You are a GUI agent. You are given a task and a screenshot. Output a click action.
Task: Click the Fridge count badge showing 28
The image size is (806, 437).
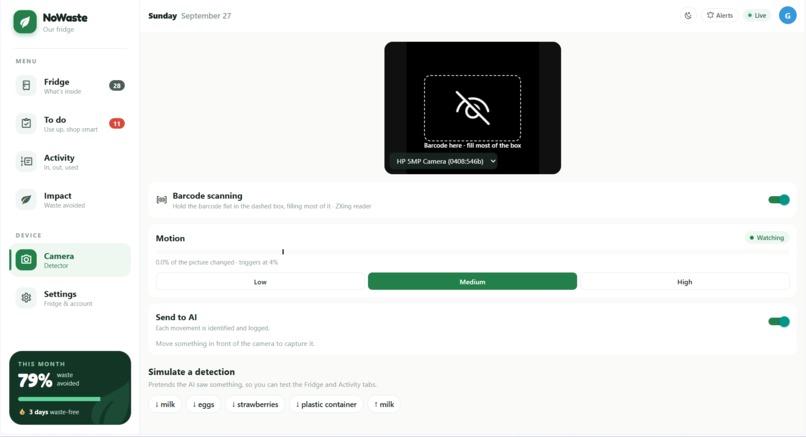pyautogui.click(x=117, y=85)
